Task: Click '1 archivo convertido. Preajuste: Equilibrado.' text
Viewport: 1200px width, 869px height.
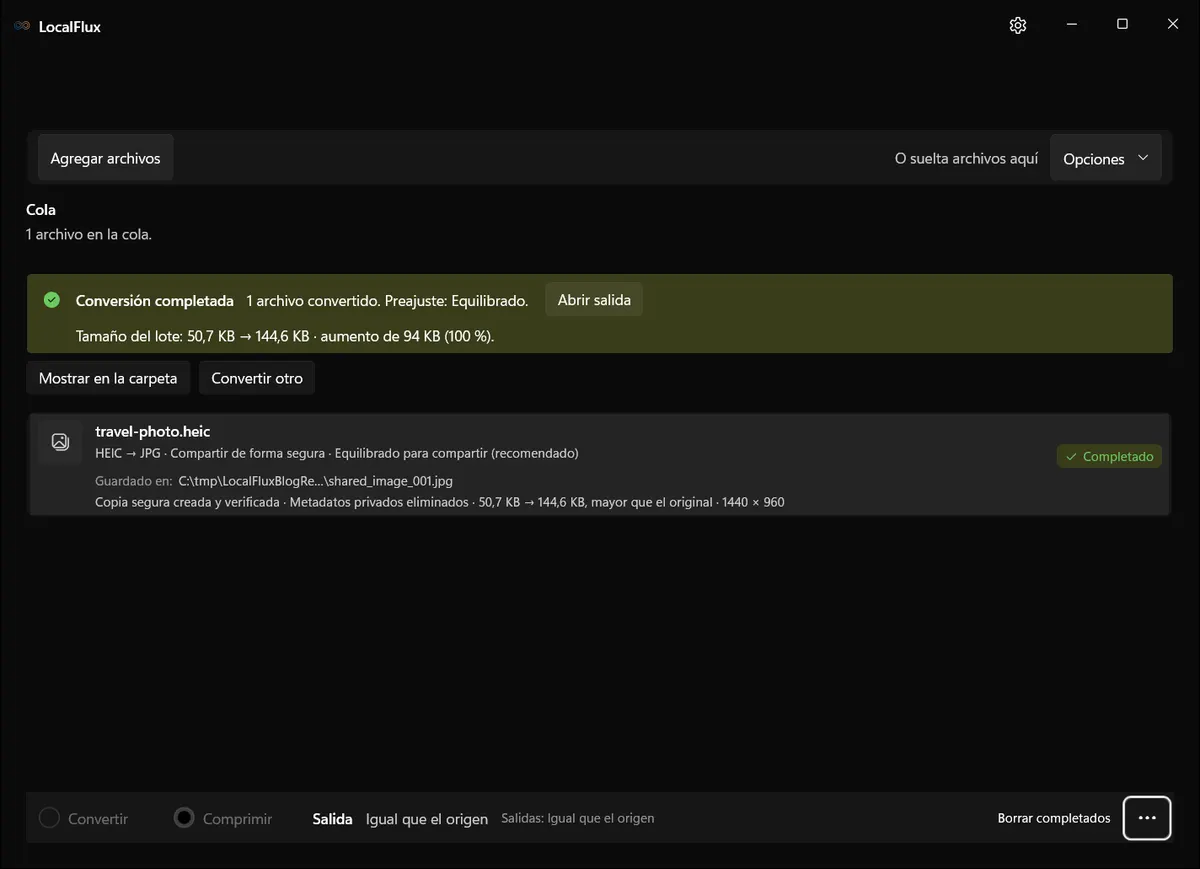Action: (x=387, y=300)
